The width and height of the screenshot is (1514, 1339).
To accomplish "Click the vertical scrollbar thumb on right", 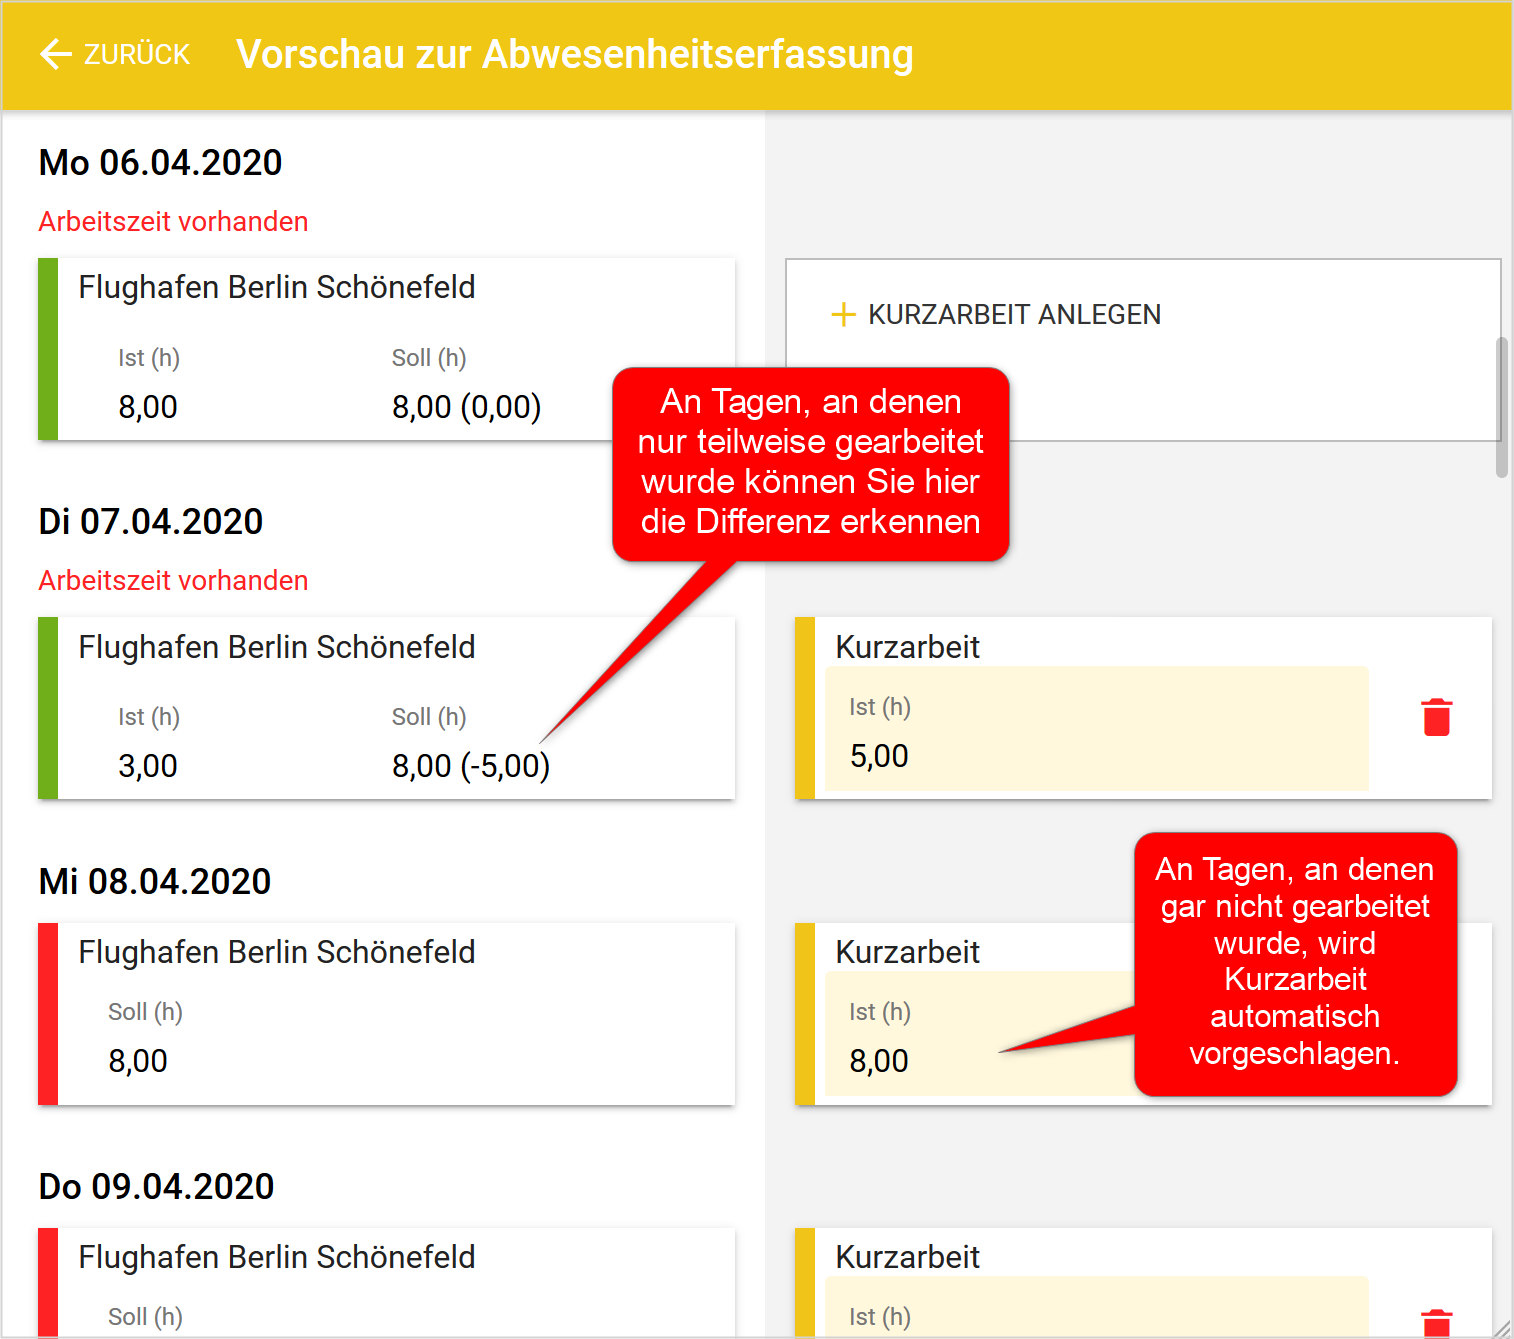I will click(1501, 407).
